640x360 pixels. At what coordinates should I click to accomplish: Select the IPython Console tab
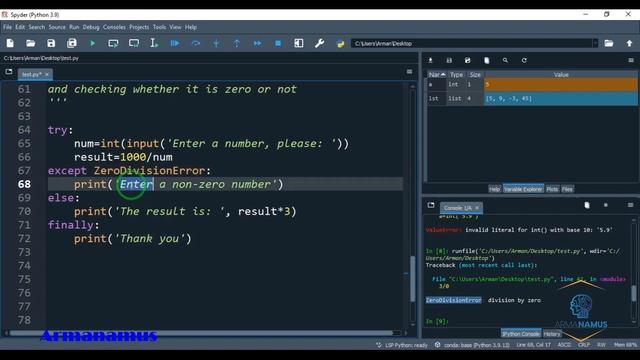[521, 334]
